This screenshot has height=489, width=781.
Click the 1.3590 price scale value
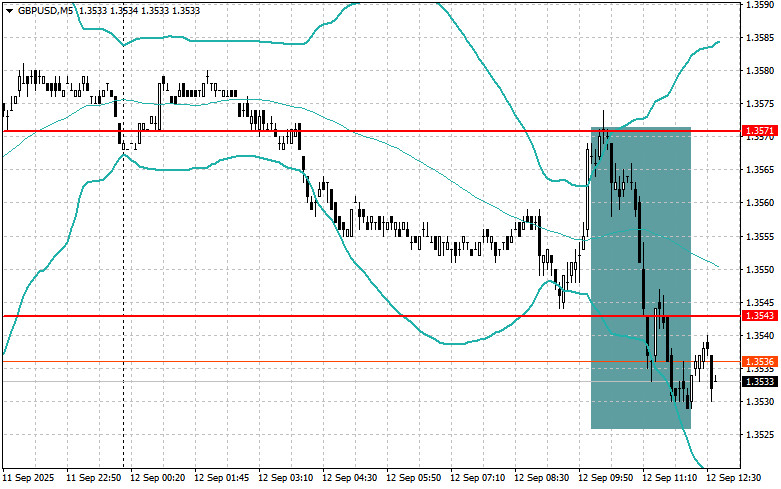tap(760, 4)
